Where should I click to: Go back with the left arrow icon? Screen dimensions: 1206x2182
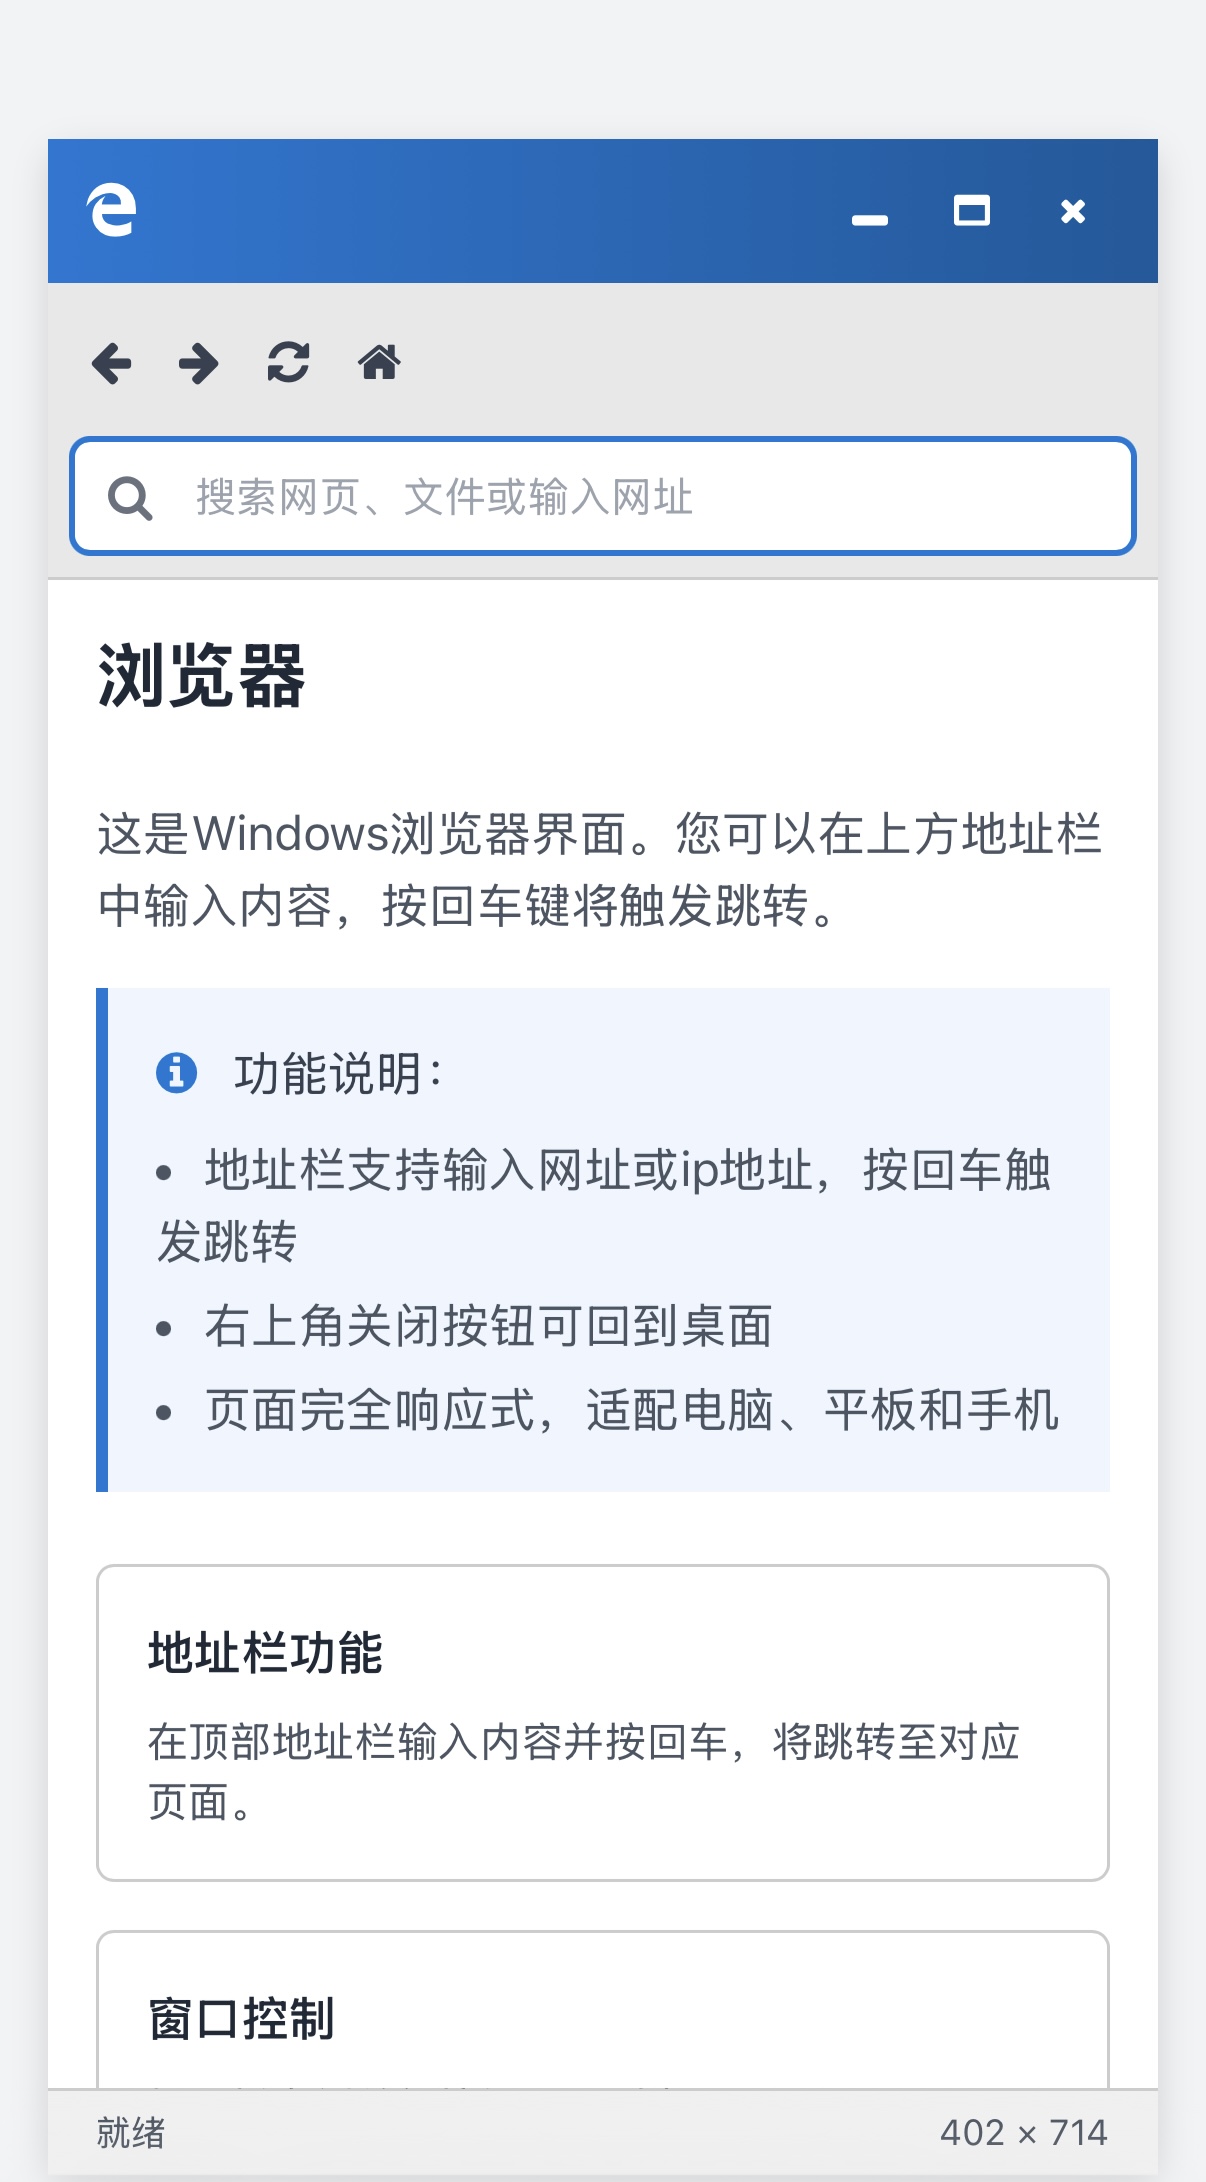112,363
